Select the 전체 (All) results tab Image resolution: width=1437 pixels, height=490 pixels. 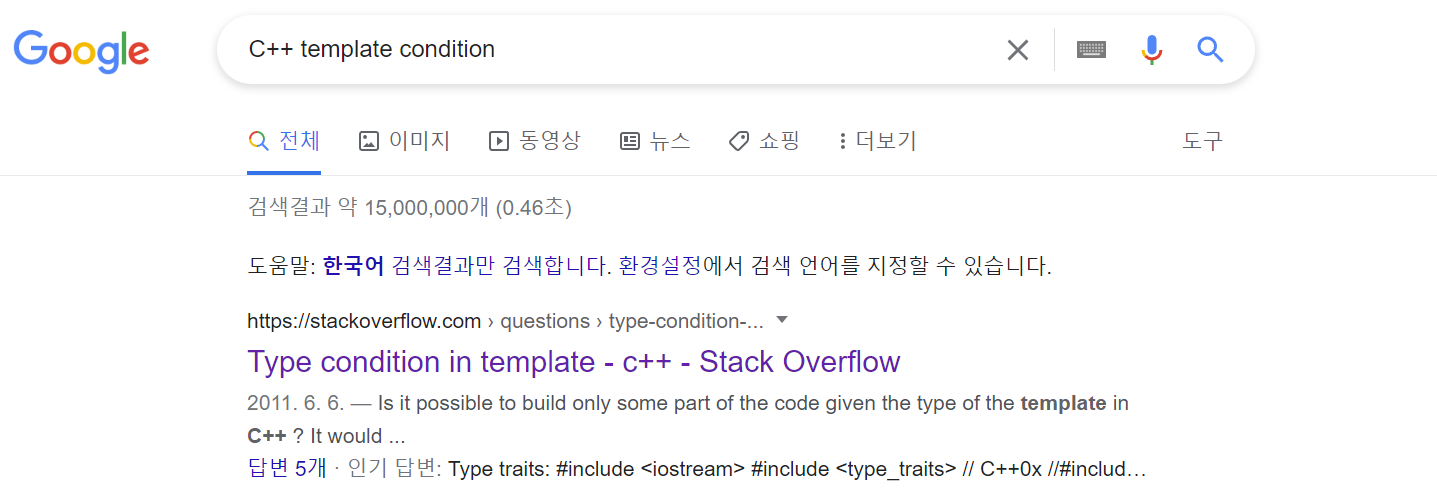point(284,141)
